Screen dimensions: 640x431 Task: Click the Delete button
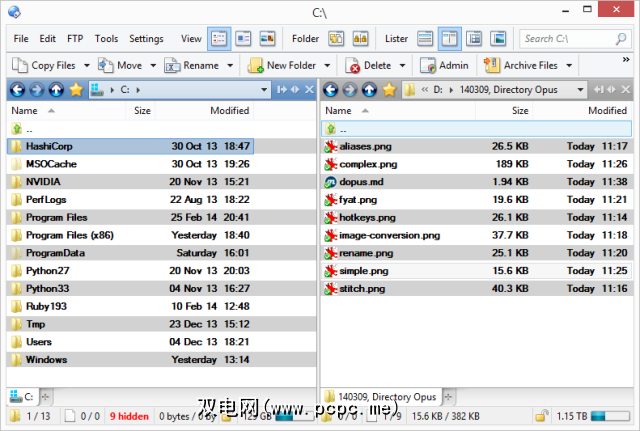tap(369, 65)
